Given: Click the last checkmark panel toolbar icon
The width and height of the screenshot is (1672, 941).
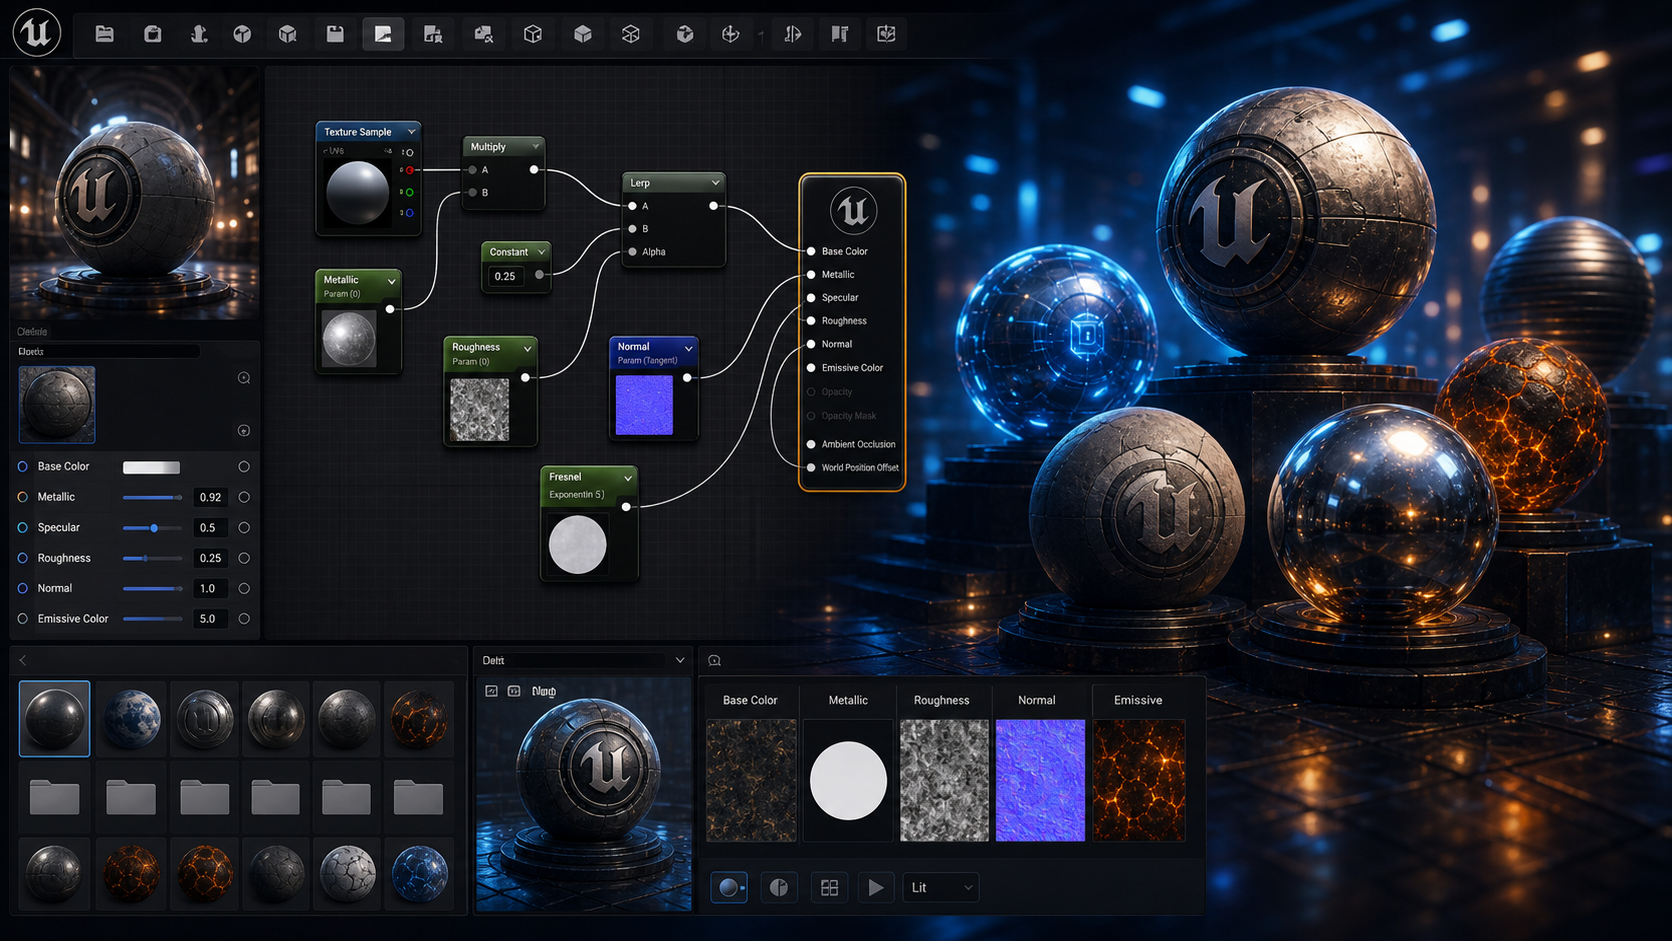Looking at the screenshot, I should [x=886, y=34].
